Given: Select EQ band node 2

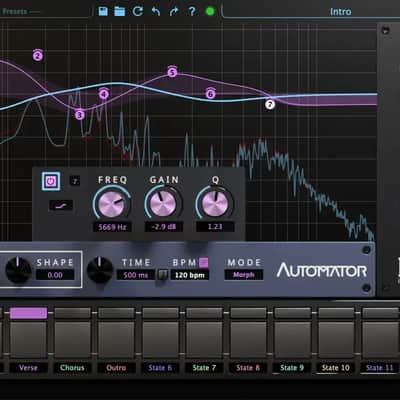Looking at the screenshot, I should click(x=38, y=56).
